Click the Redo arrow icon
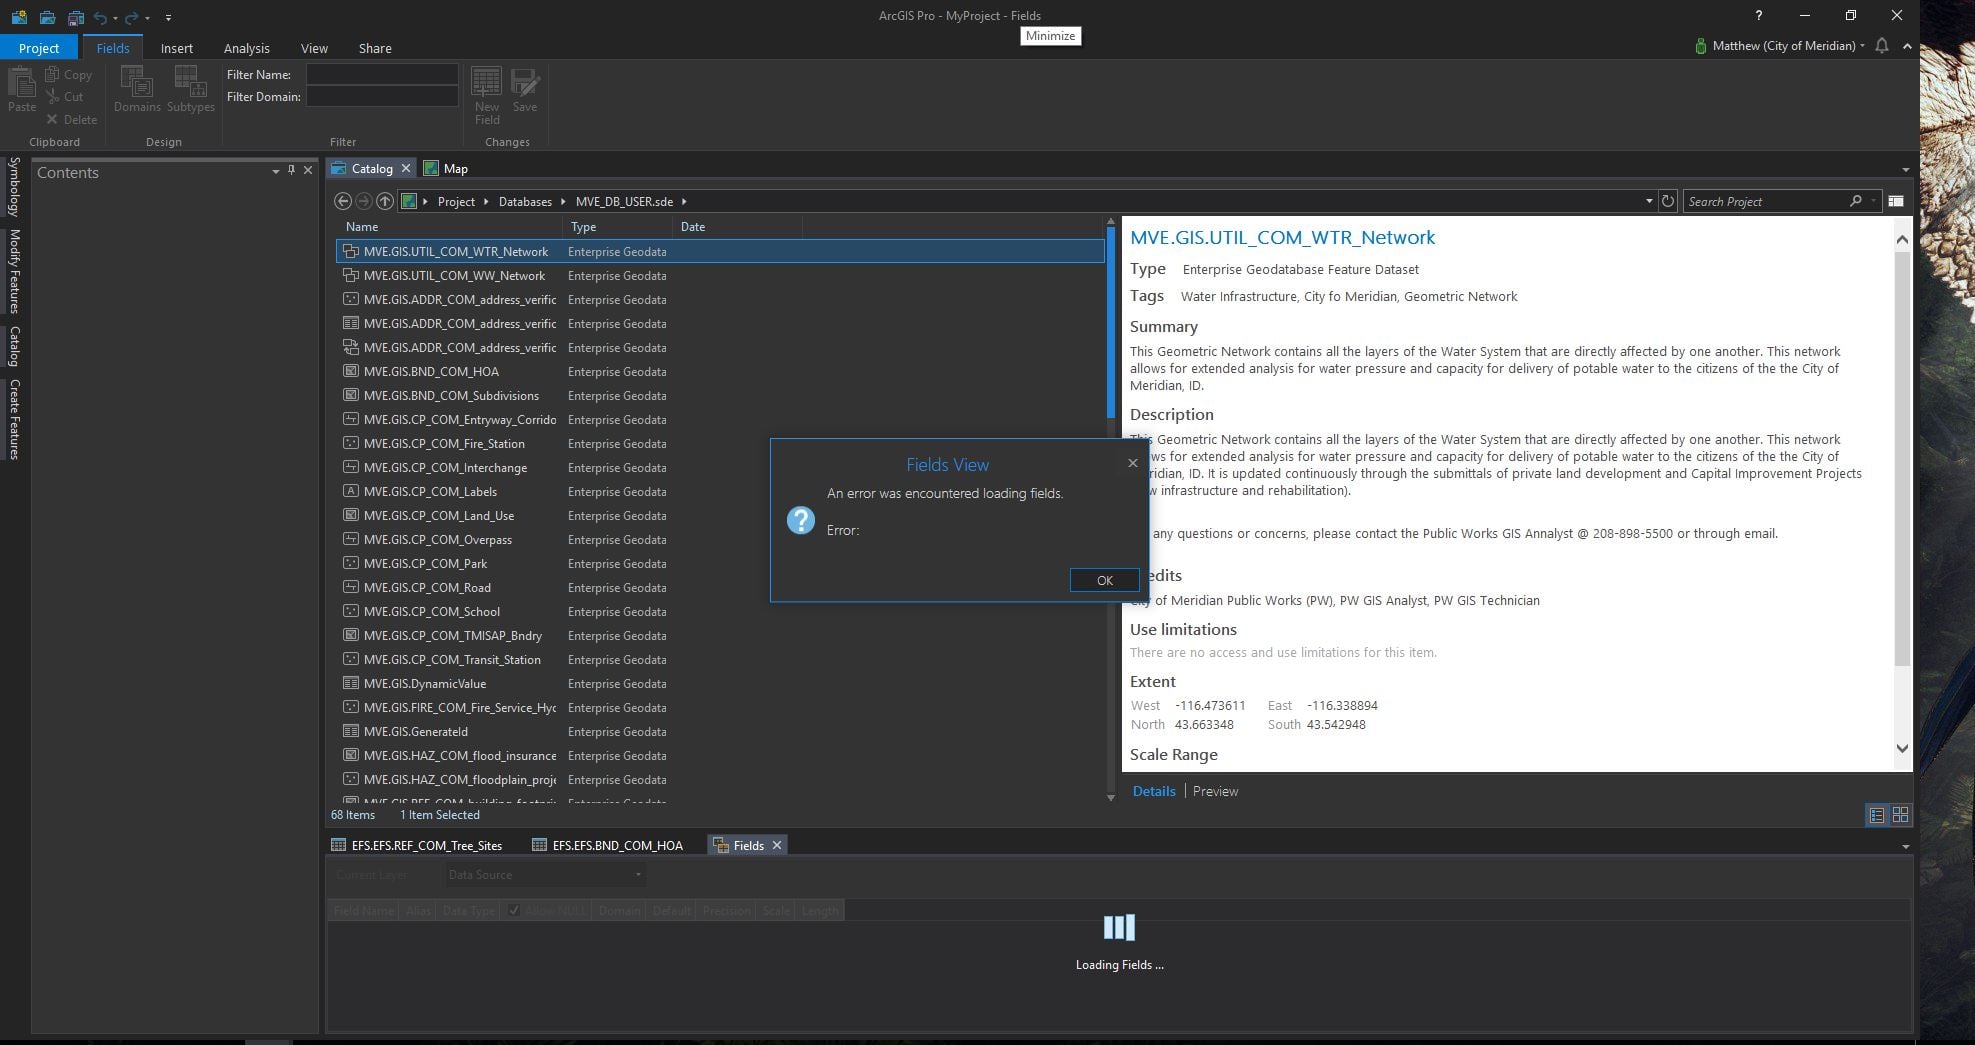This screenshot has height=1045, width=1975. tap(131, 17)
